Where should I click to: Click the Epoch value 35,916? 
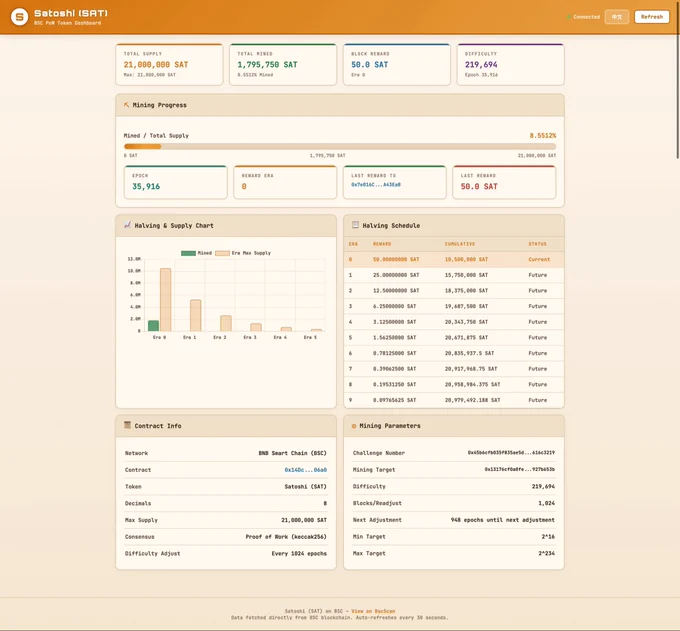pos(146,186)
